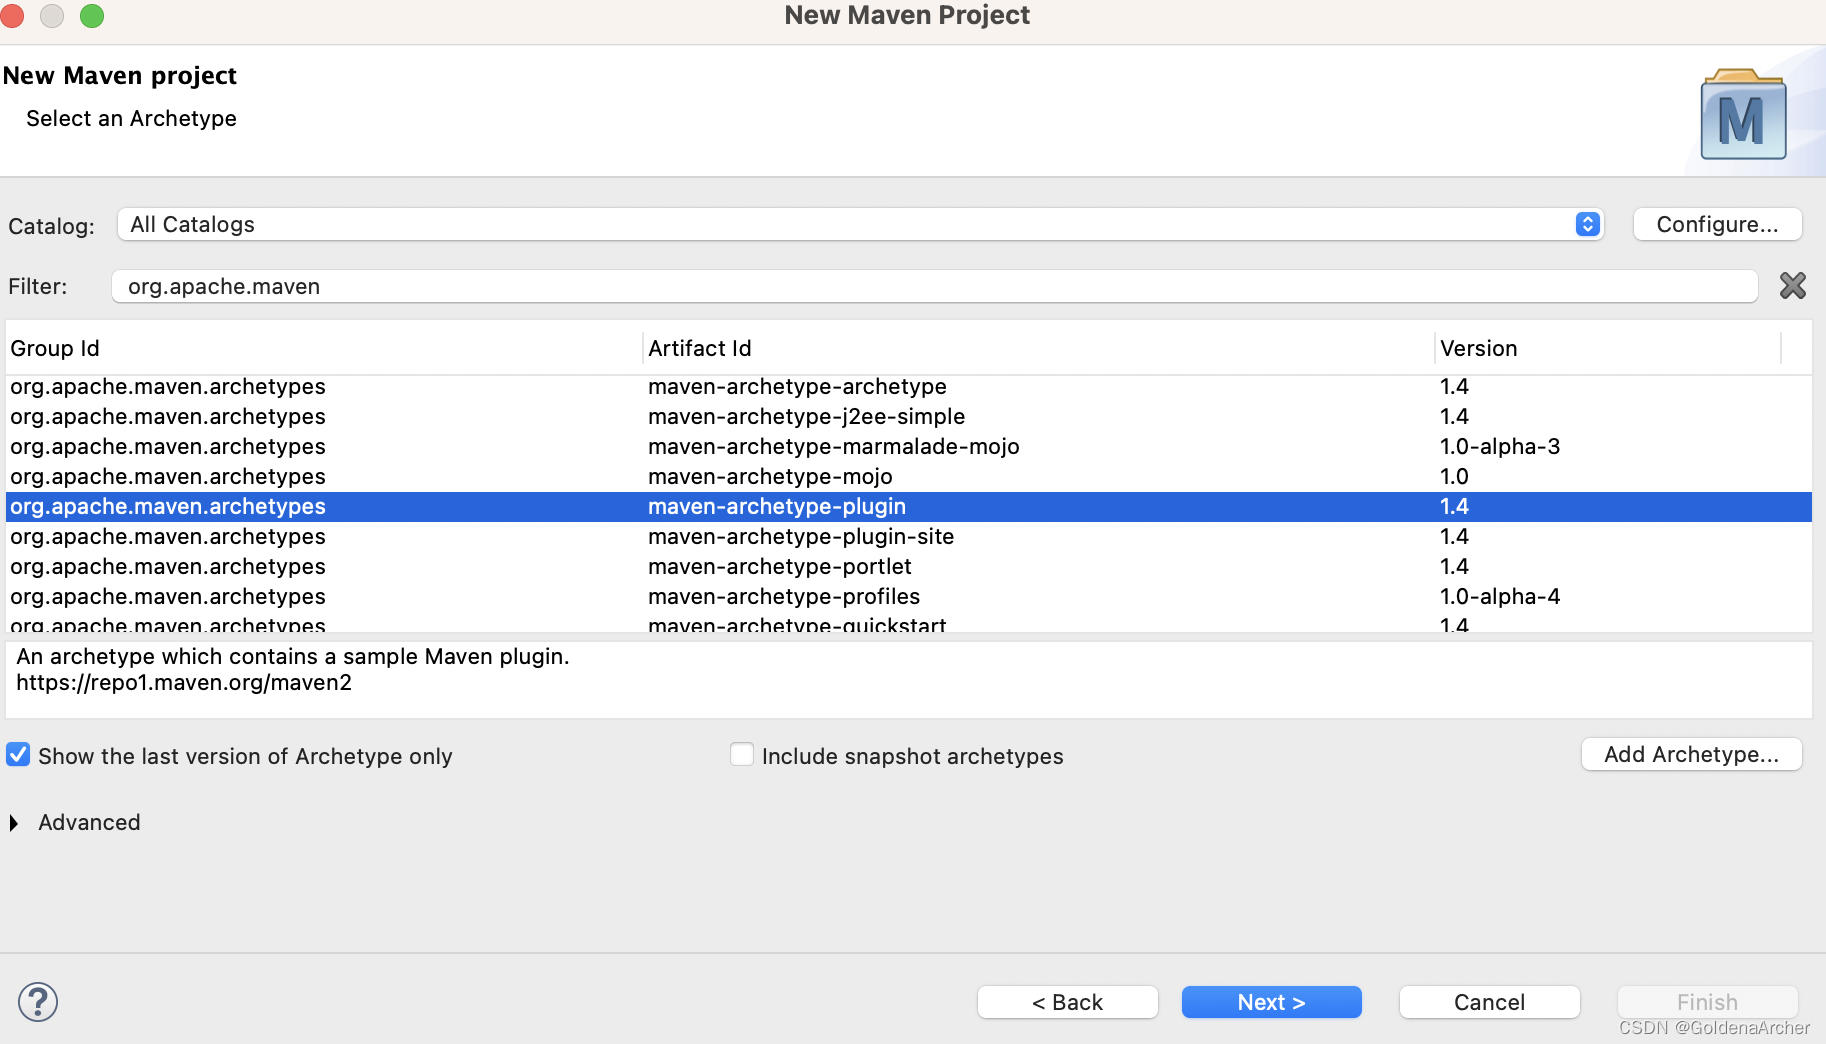Click the Add Archetype... button
The height and width of the screenshot is (1044, 1826).
point(1691,754)
